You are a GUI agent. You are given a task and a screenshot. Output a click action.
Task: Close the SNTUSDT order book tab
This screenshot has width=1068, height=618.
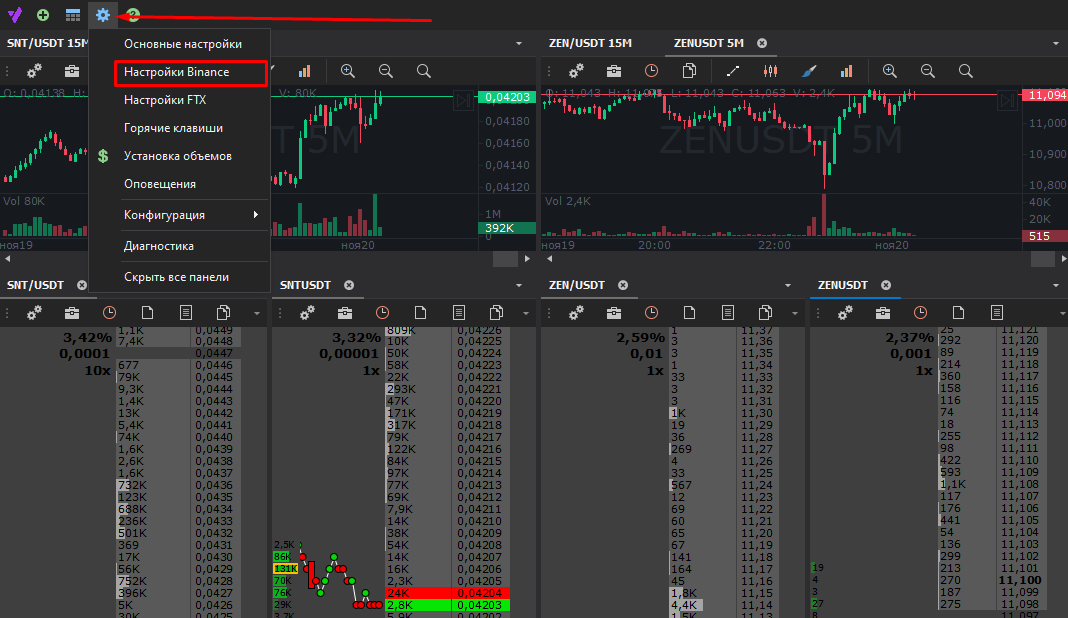click(x=349, y=285)
